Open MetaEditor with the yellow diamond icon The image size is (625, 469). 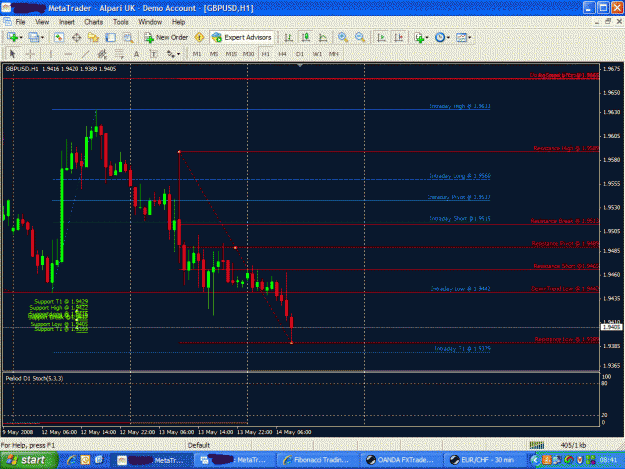pyautogui.click(x=199, y=37)
